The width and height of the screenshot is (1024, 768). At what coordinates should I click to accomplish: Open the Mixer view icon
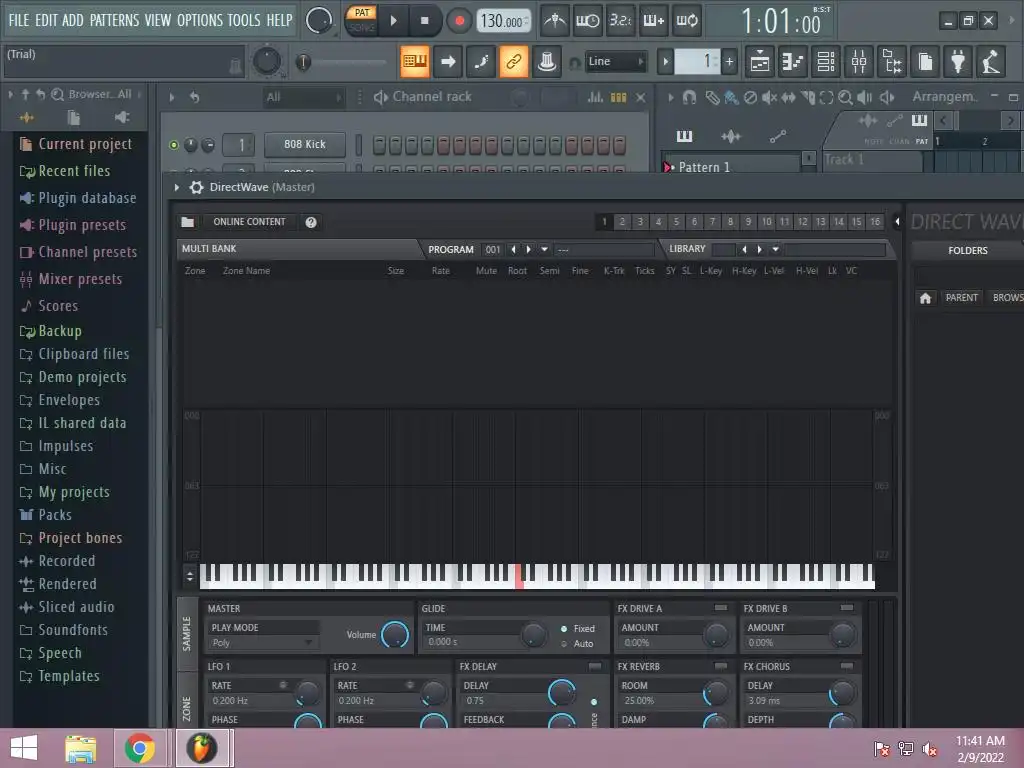[x=859, y=62]
